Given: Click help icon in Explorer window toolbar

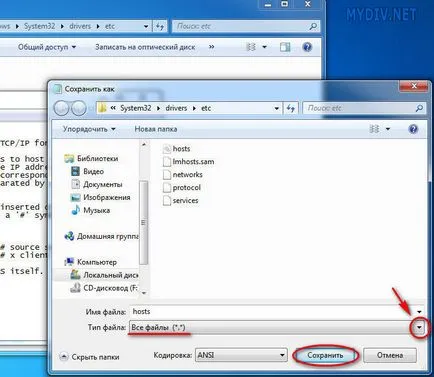Looking at the screenshot, I should coord(307,47).
